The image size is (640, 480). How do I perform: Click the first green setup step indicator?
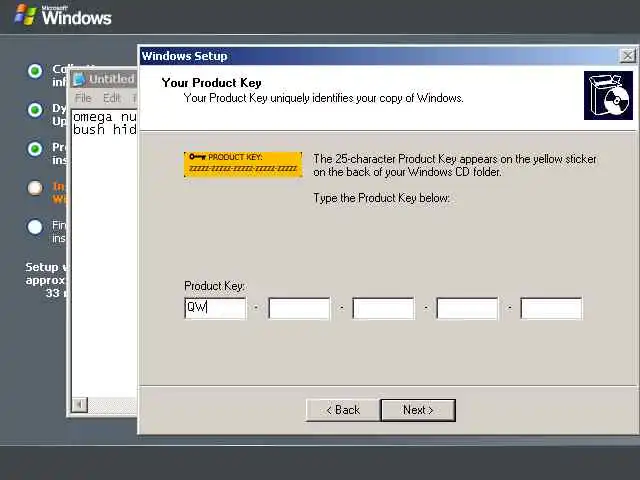[x=35, y=71]
